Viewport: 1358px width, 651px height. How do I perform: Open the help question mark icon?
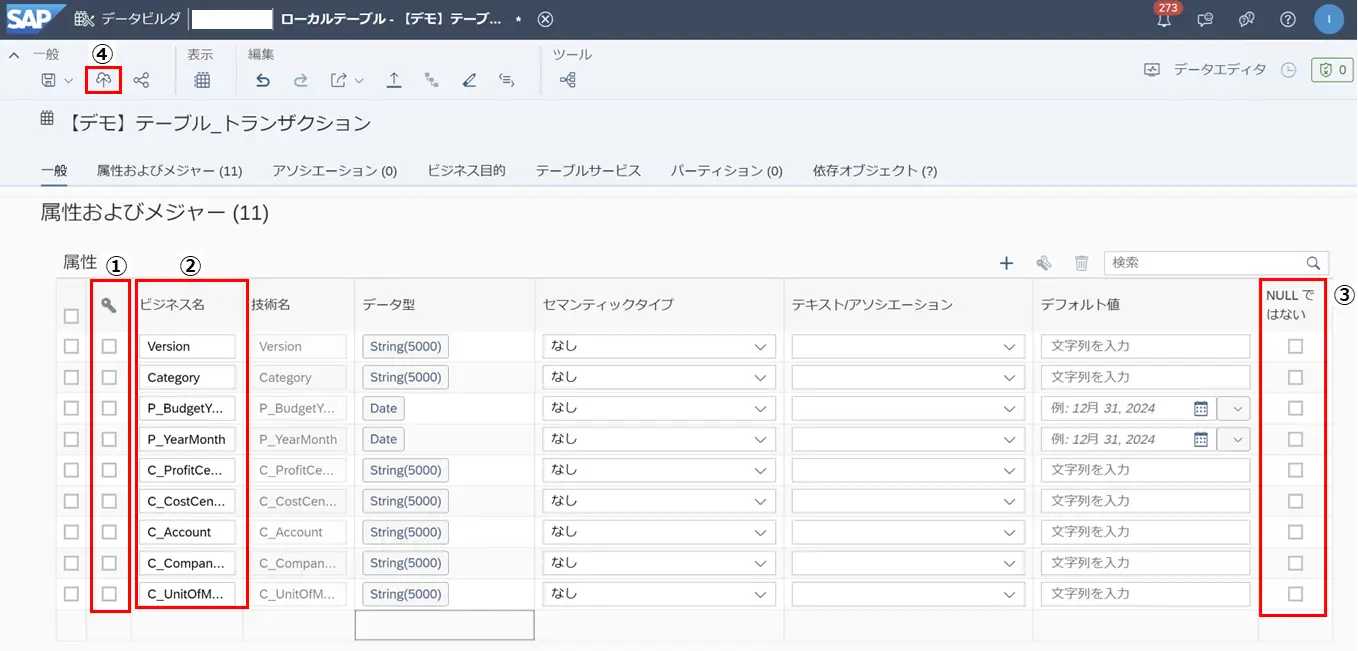[x=1288, y=19]
